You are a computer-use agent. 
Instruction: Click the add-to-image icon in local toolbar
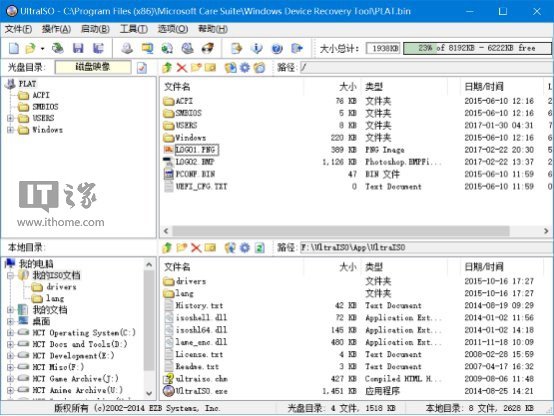coord(230,248)
